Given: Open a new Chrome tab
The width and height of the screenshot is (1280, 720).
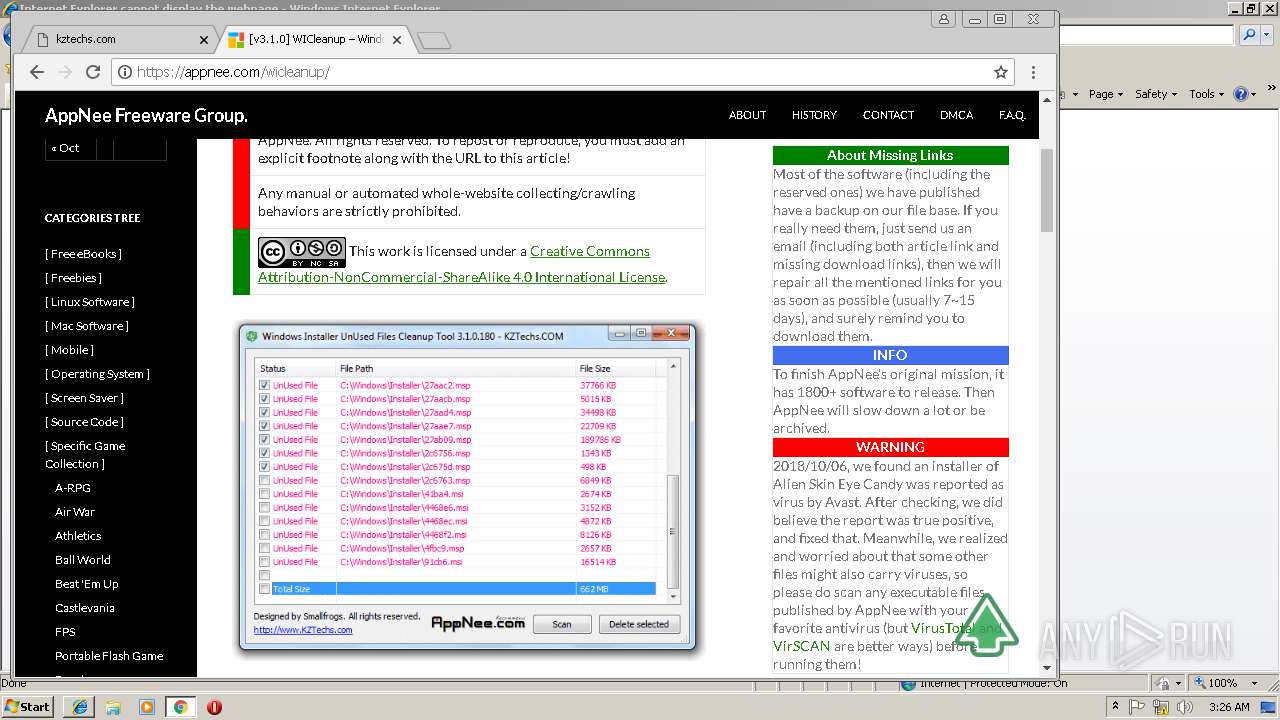Looking at the screenshot, I should coord(434,40).
